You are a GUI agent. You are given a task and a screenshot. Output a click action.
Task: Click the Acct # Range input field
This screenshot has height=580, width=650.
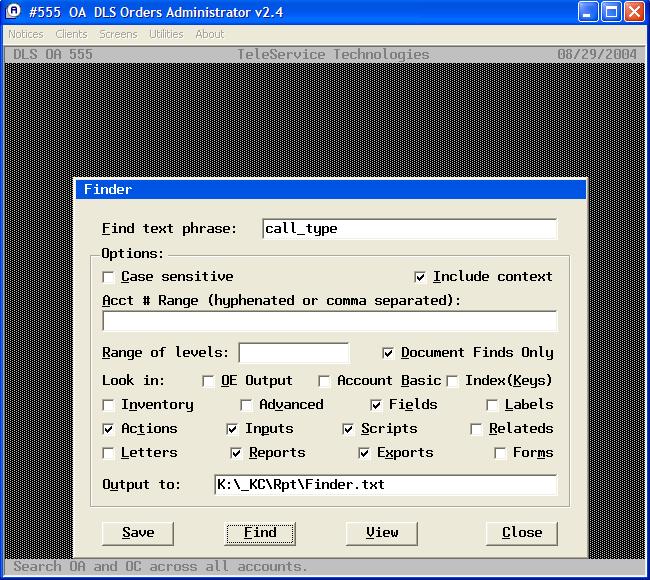coord(330,321)
